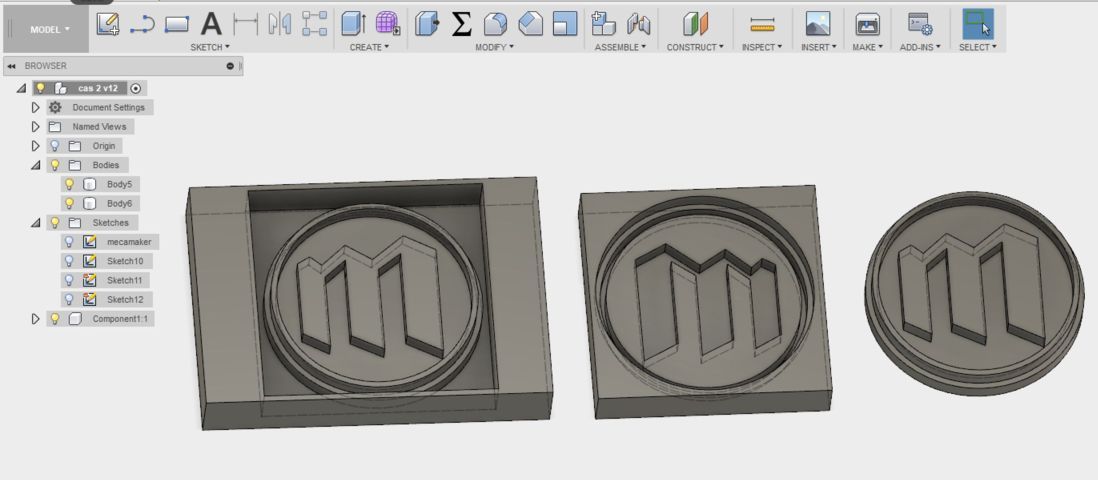The image size is (1098, 480).
Task: Select the sketch Mirror tool
Action: [279, 25]
